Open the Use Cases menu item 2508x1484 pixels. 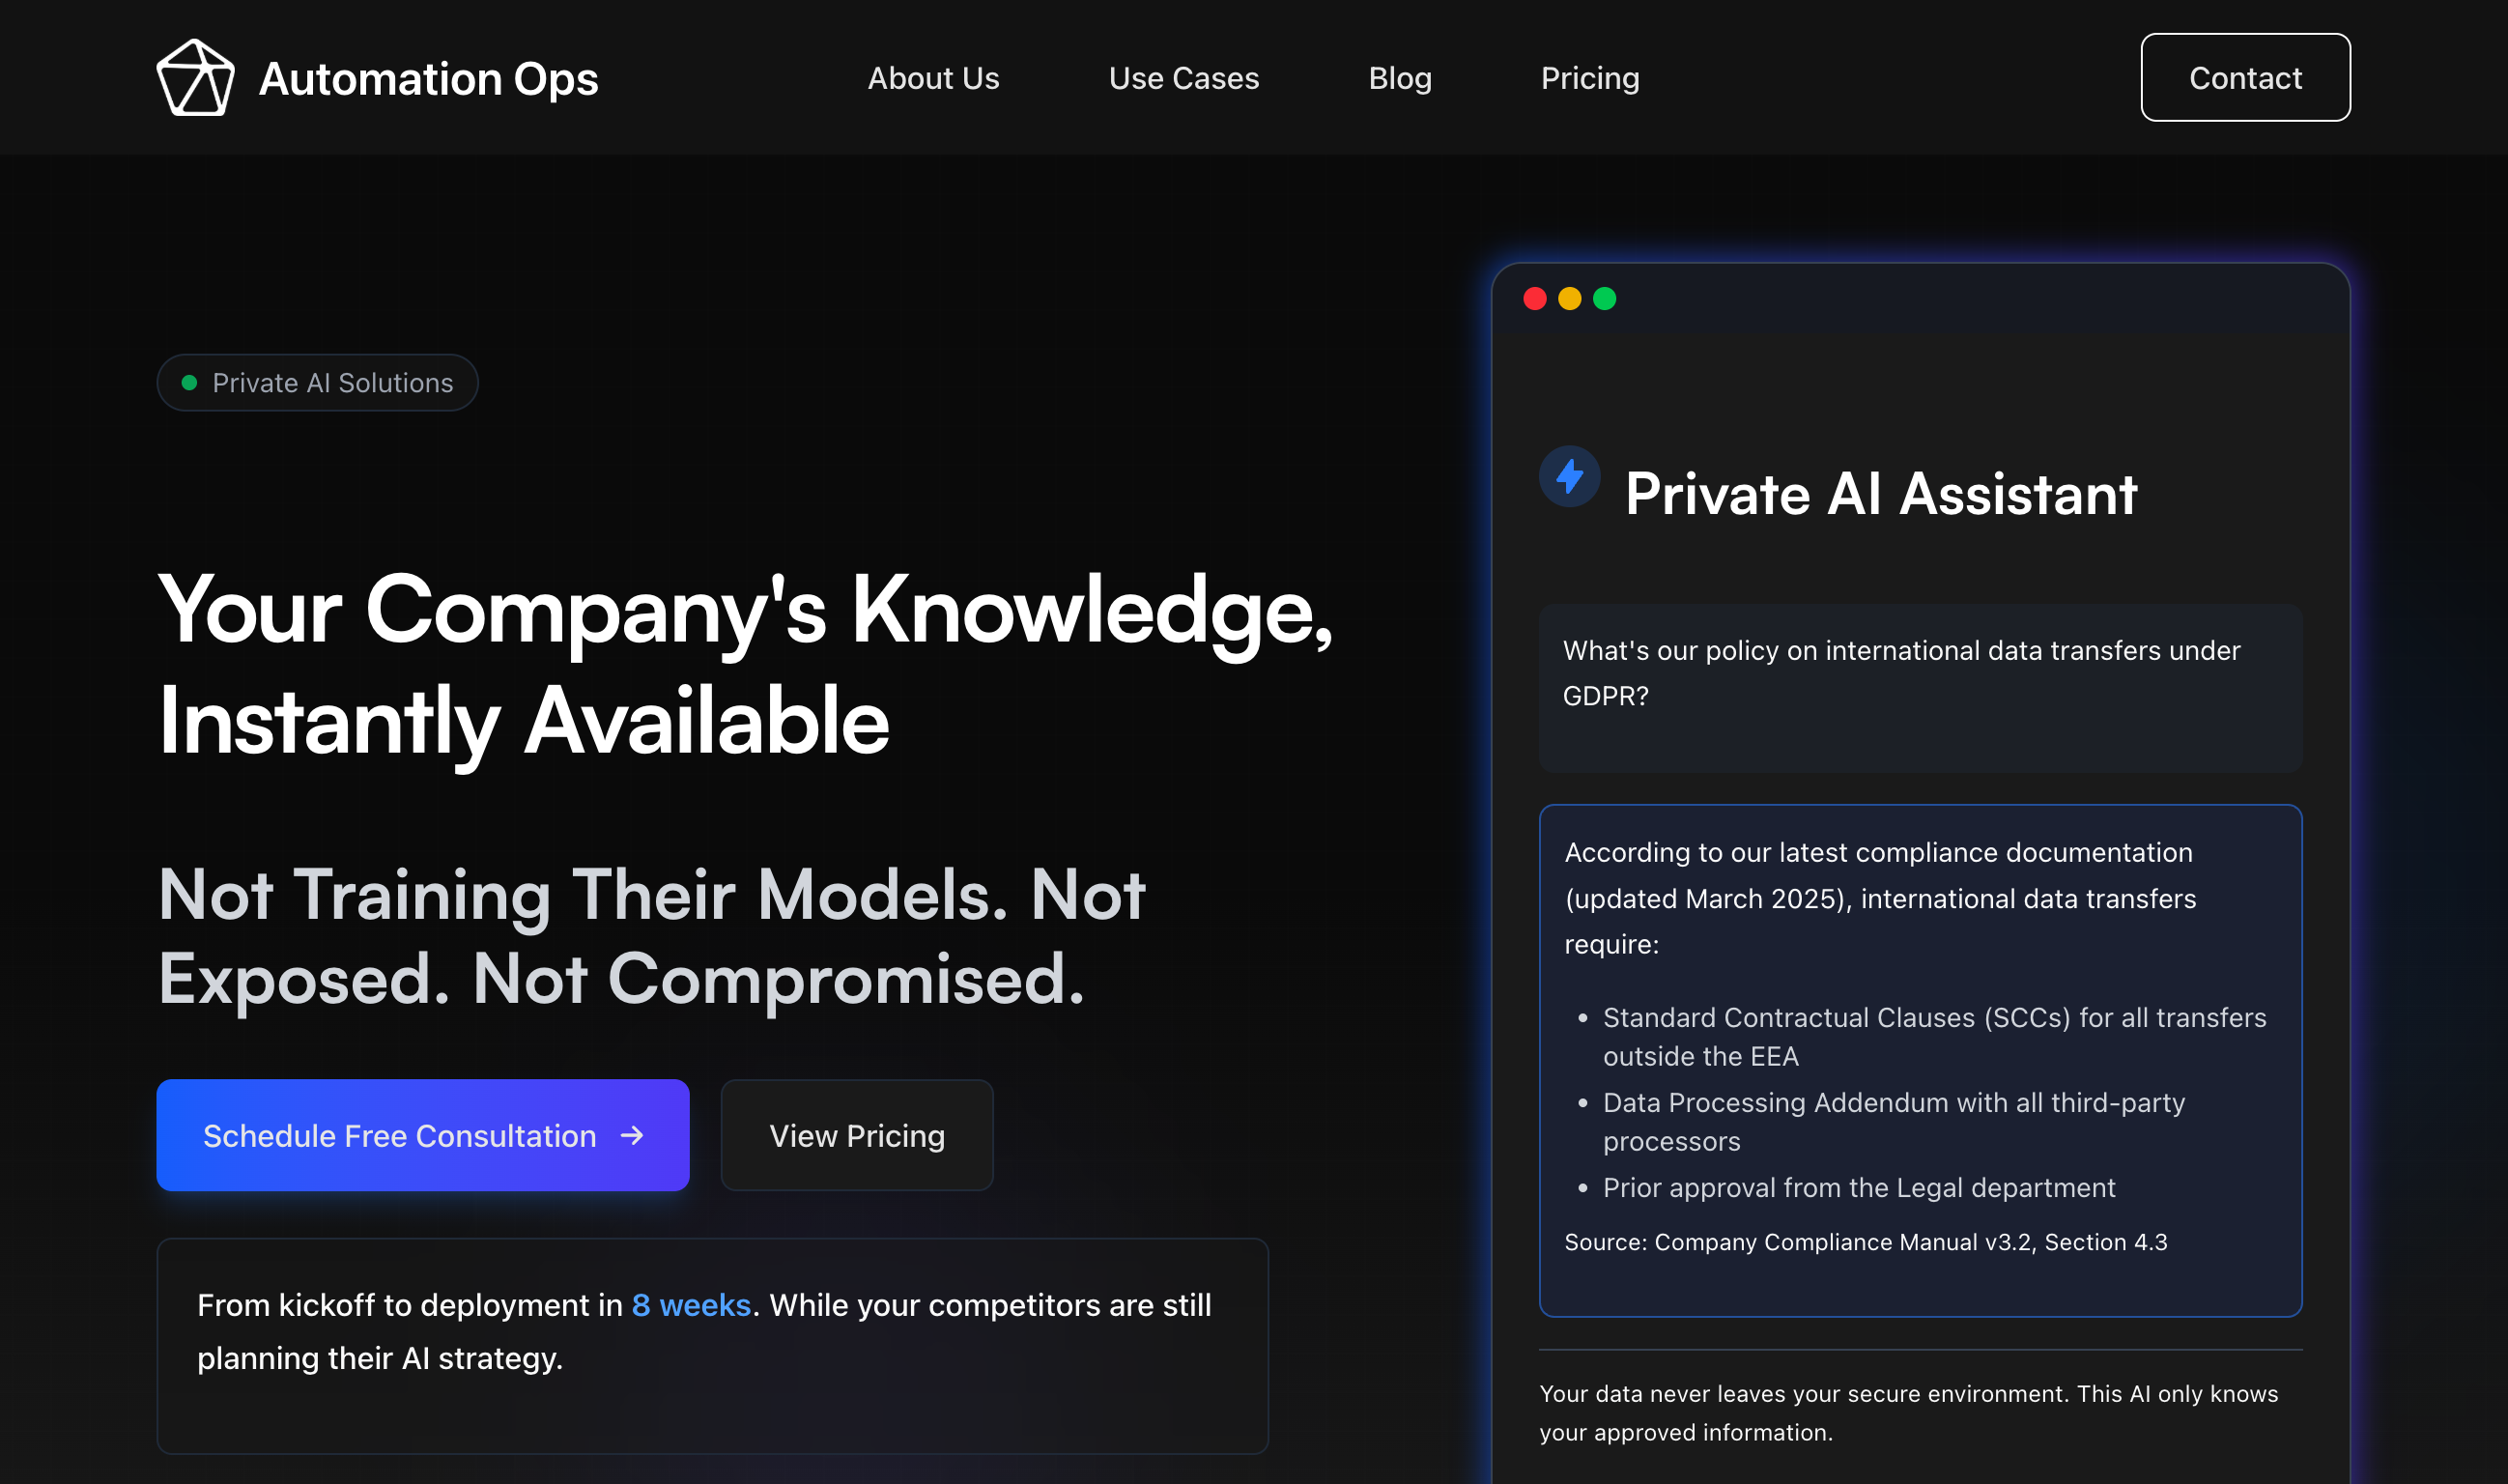pos(1183,78)
